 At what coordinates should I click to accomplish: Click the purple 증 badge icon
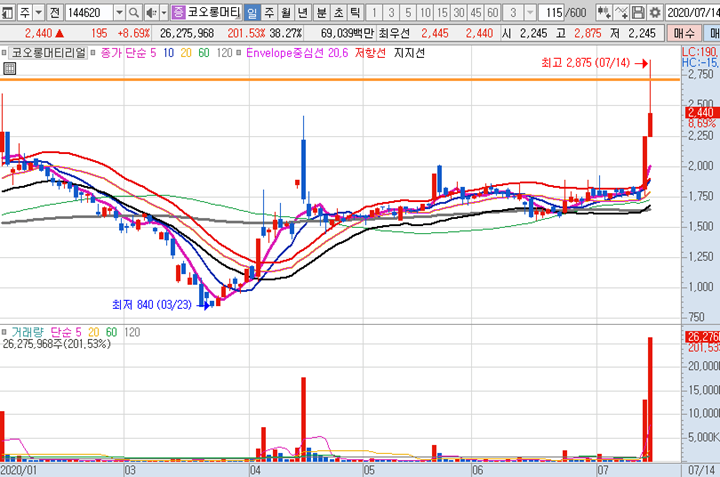(178, 13)
